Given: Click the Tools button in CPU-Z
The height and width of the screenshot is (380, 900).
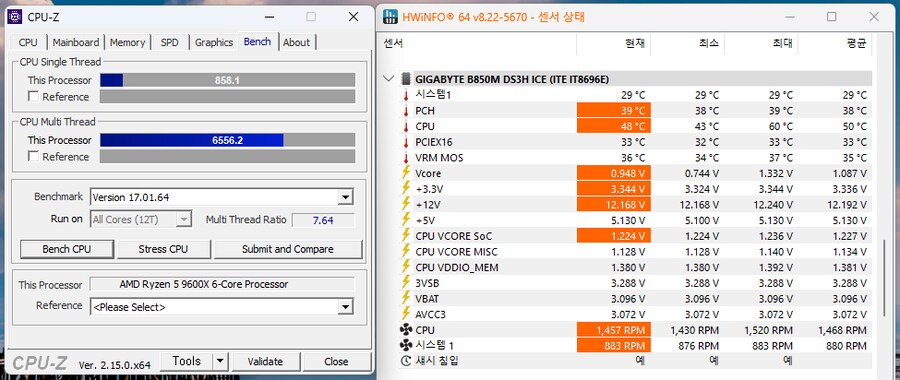Looking at the screenshot, I should click(187, 362).
